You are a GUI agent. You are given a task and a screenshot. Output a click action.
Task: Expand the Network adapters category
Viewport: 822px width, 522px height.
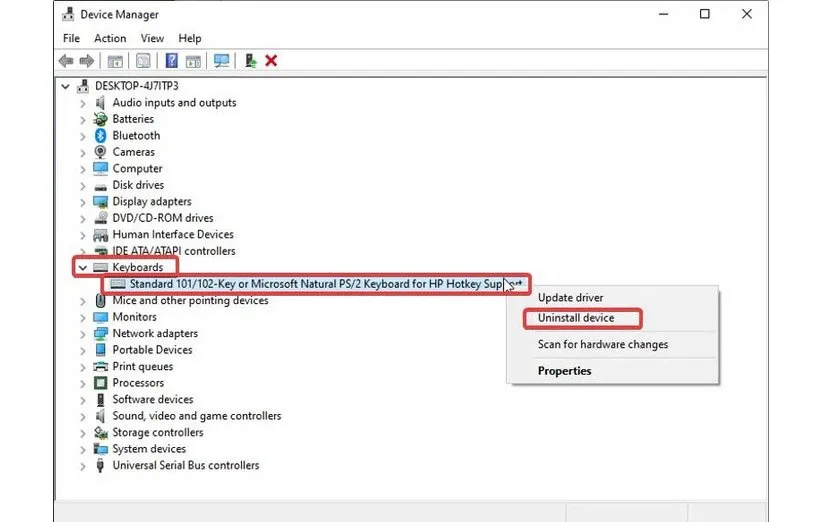(82, 333)
